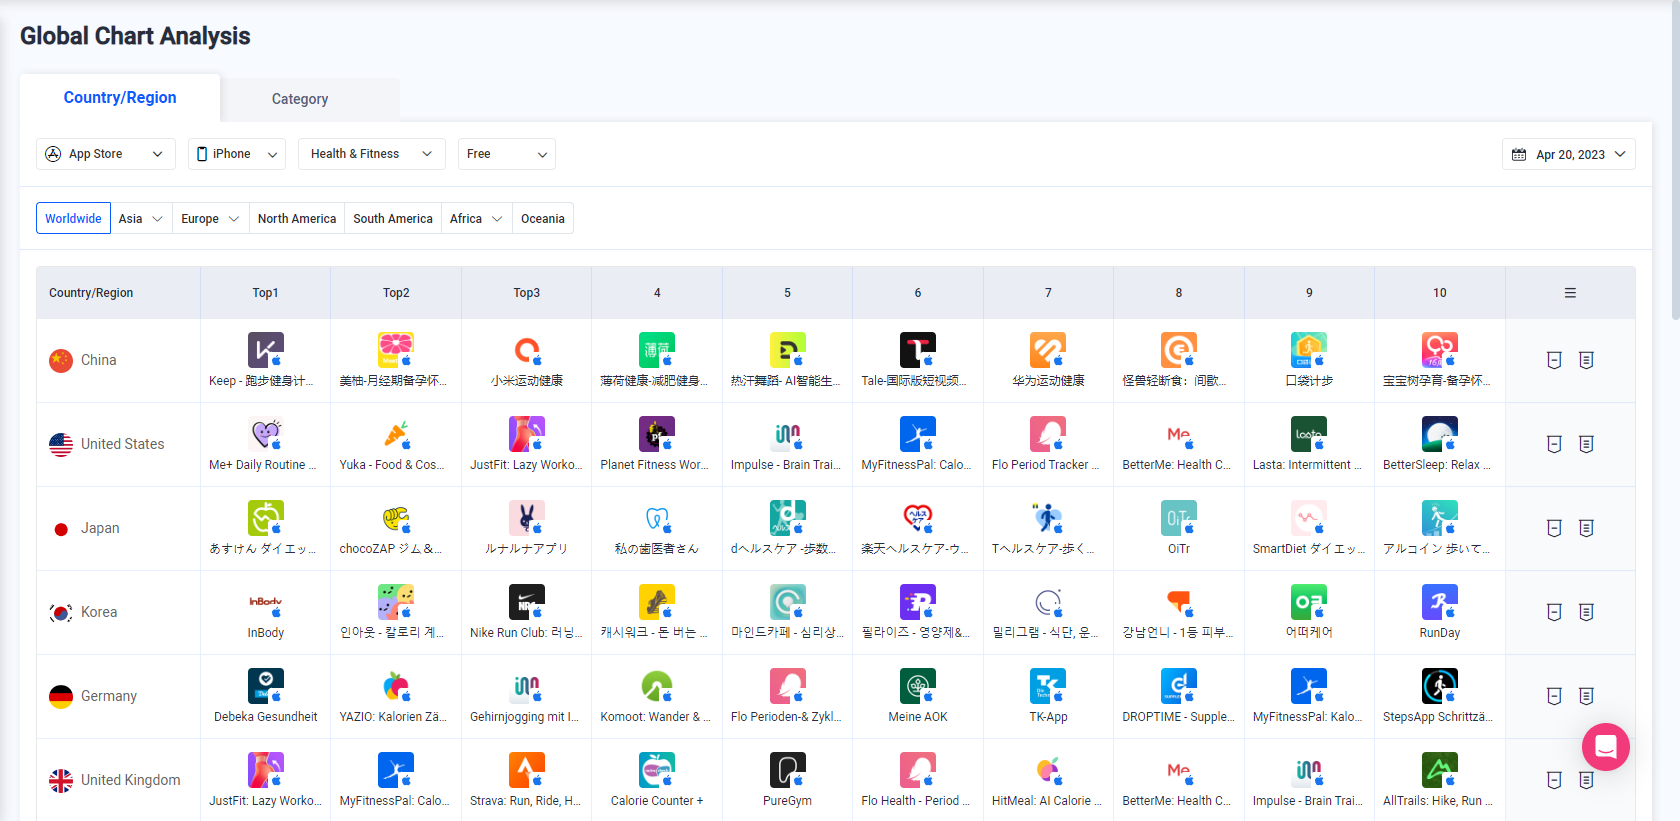Click the Germany country link

point(109,696)
